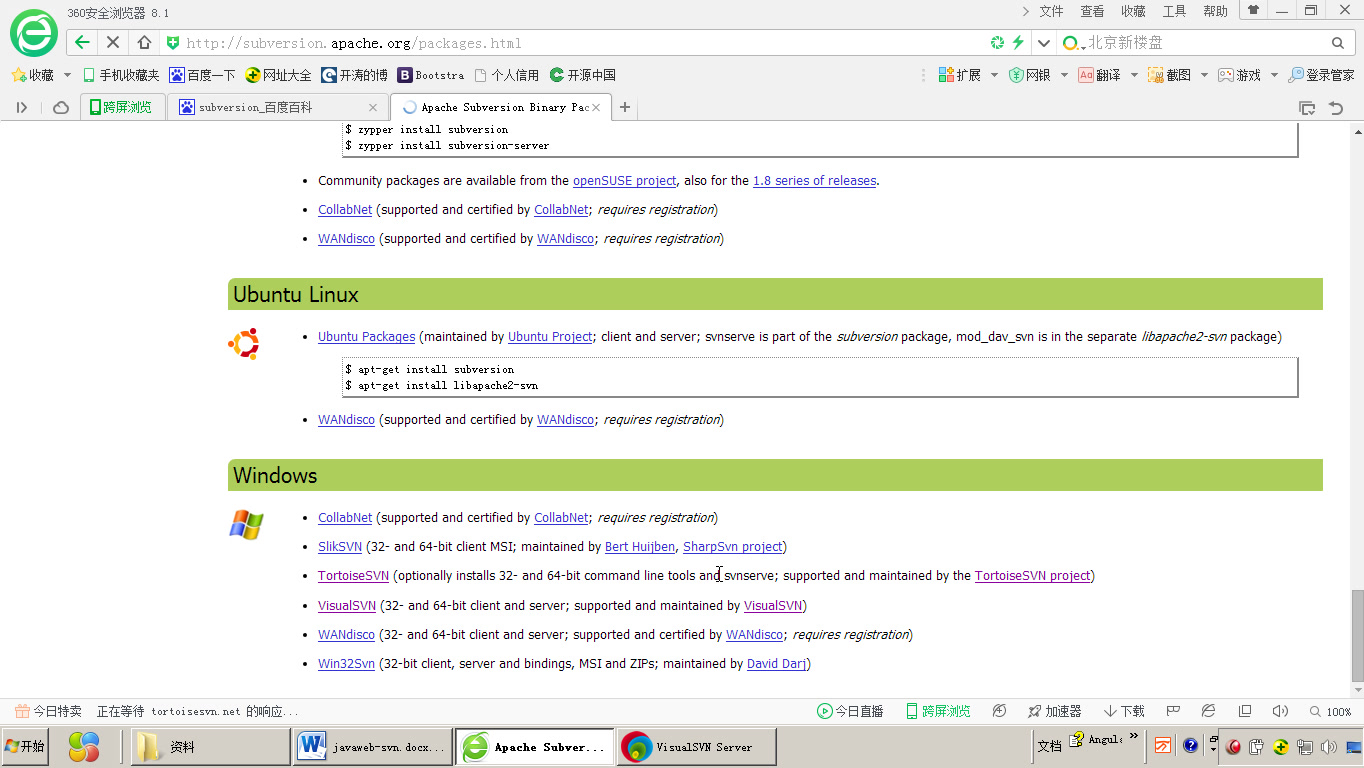Open the 个人信用 bookmark
The height and width of the screenshot is (768, 1364).
tap(507, 75)
